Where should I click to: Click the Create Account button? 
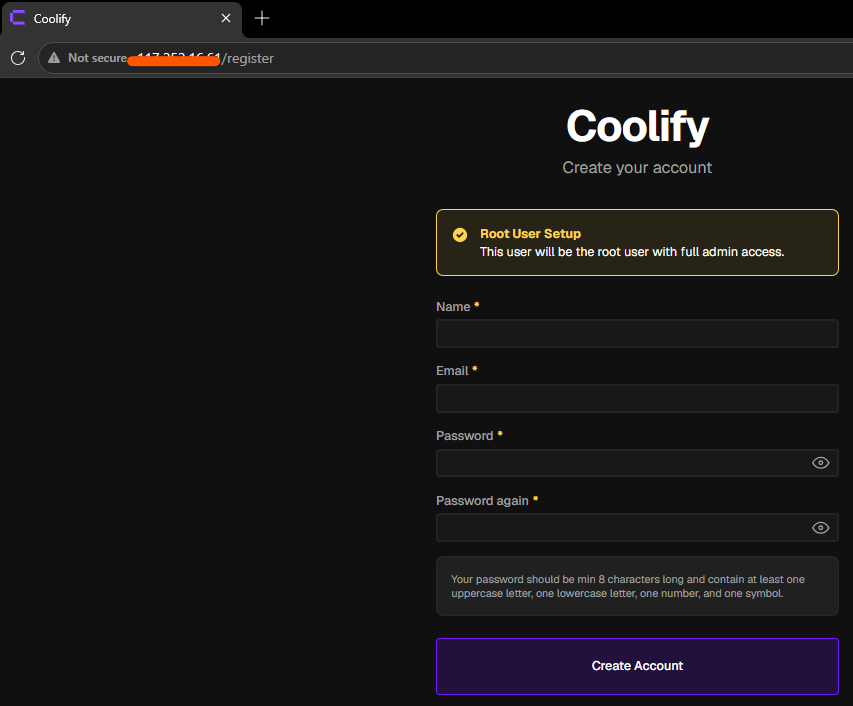pos(637,666)
